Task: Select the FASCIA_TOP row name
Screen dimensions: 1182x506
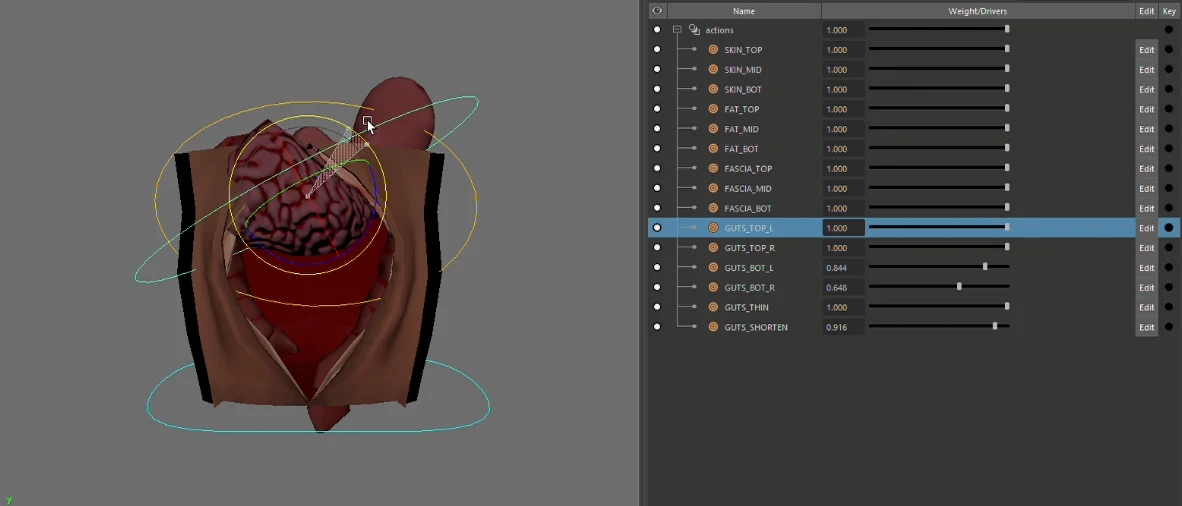Action: point(748,169)
